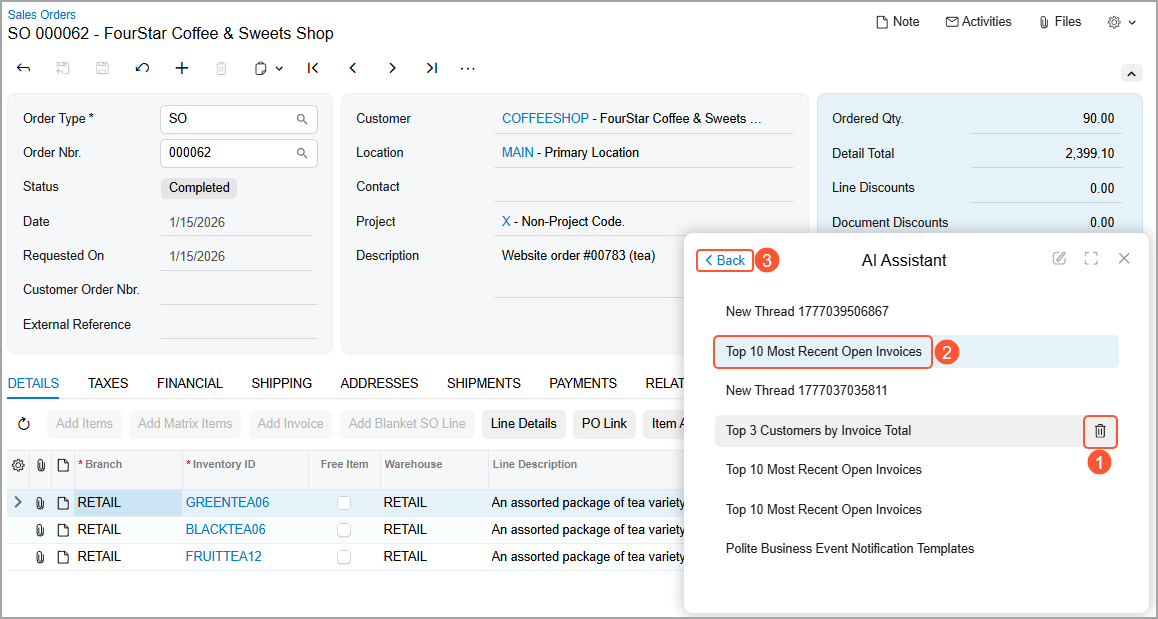Switch to FINANCIAL tab

[x=190, y=383]
